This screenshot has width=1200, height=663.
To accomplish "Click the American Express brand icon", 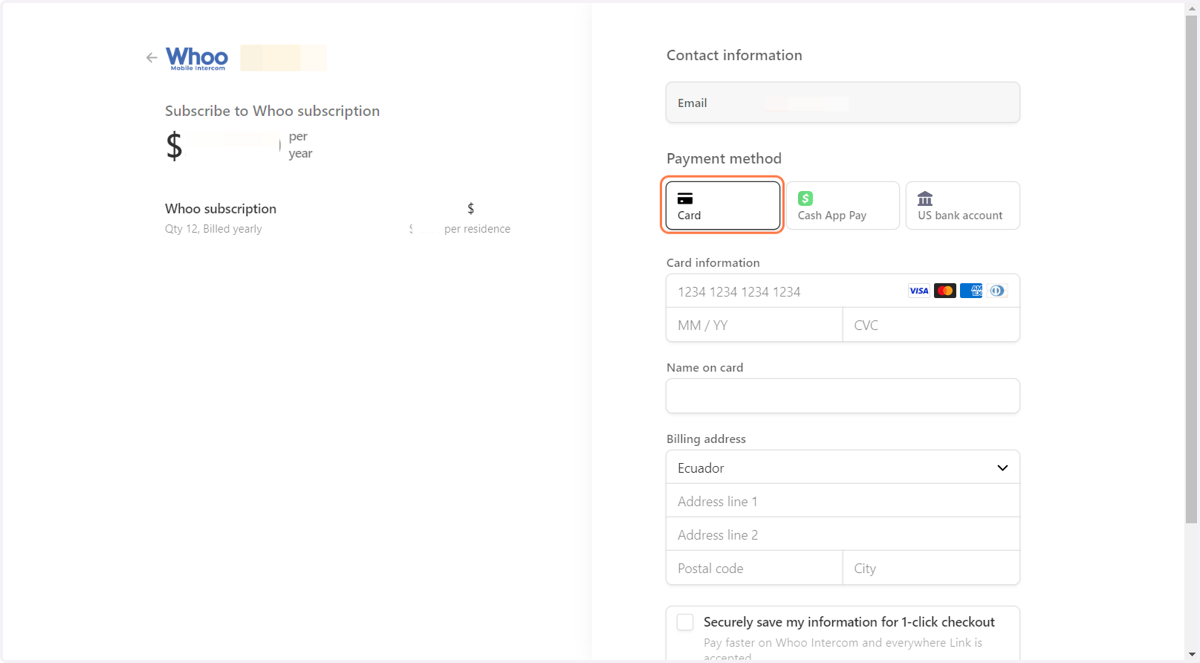I will 971,291.
